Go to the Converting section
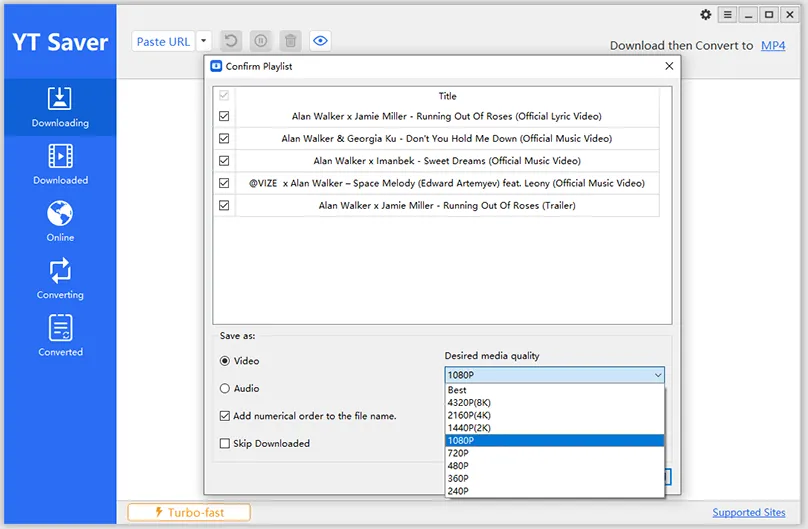Image resolution: width=808 pixels, height=529 pixels. (60, 279)
